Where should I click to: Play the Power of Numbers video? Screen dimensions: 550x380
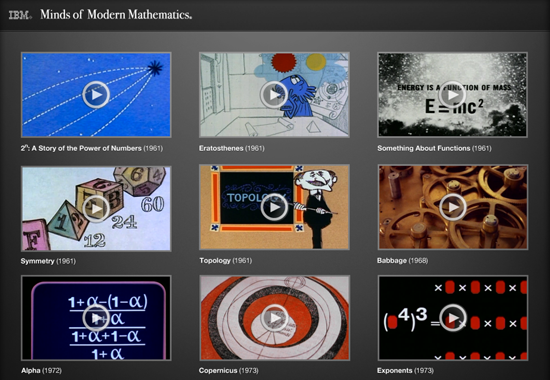click(x=96, y=94)
